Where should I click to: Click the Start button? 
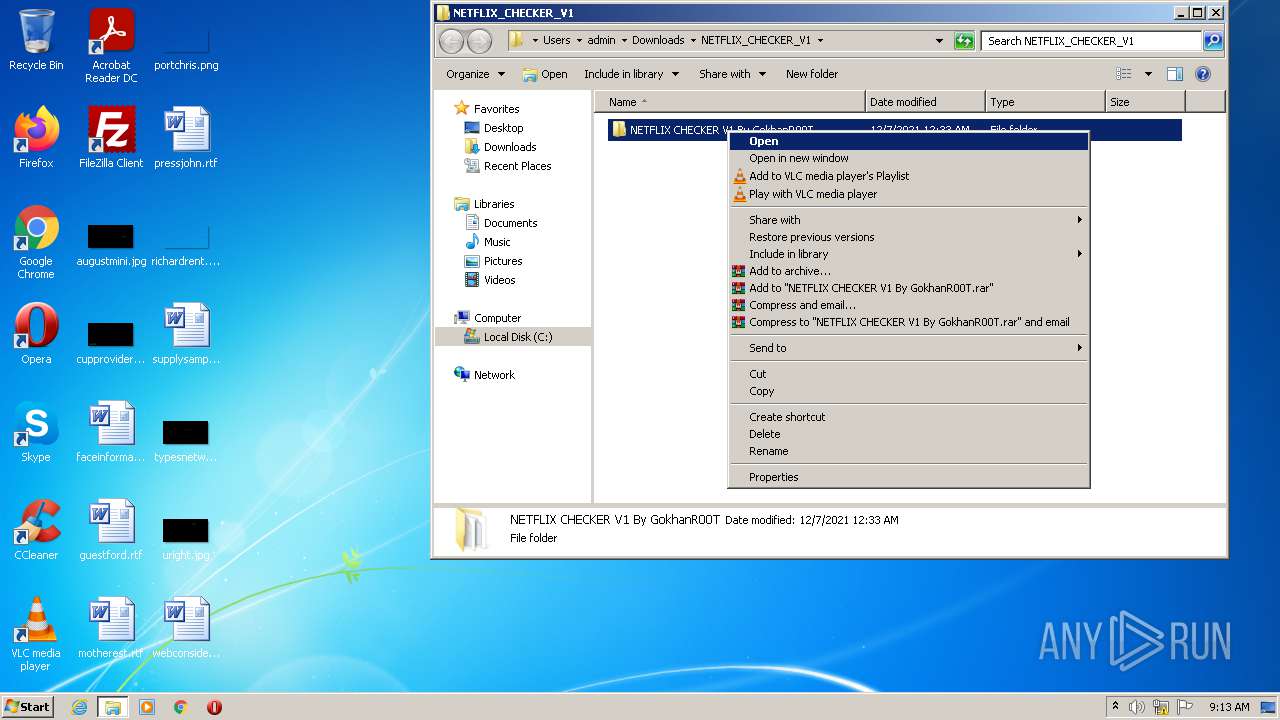pos(28,707)
